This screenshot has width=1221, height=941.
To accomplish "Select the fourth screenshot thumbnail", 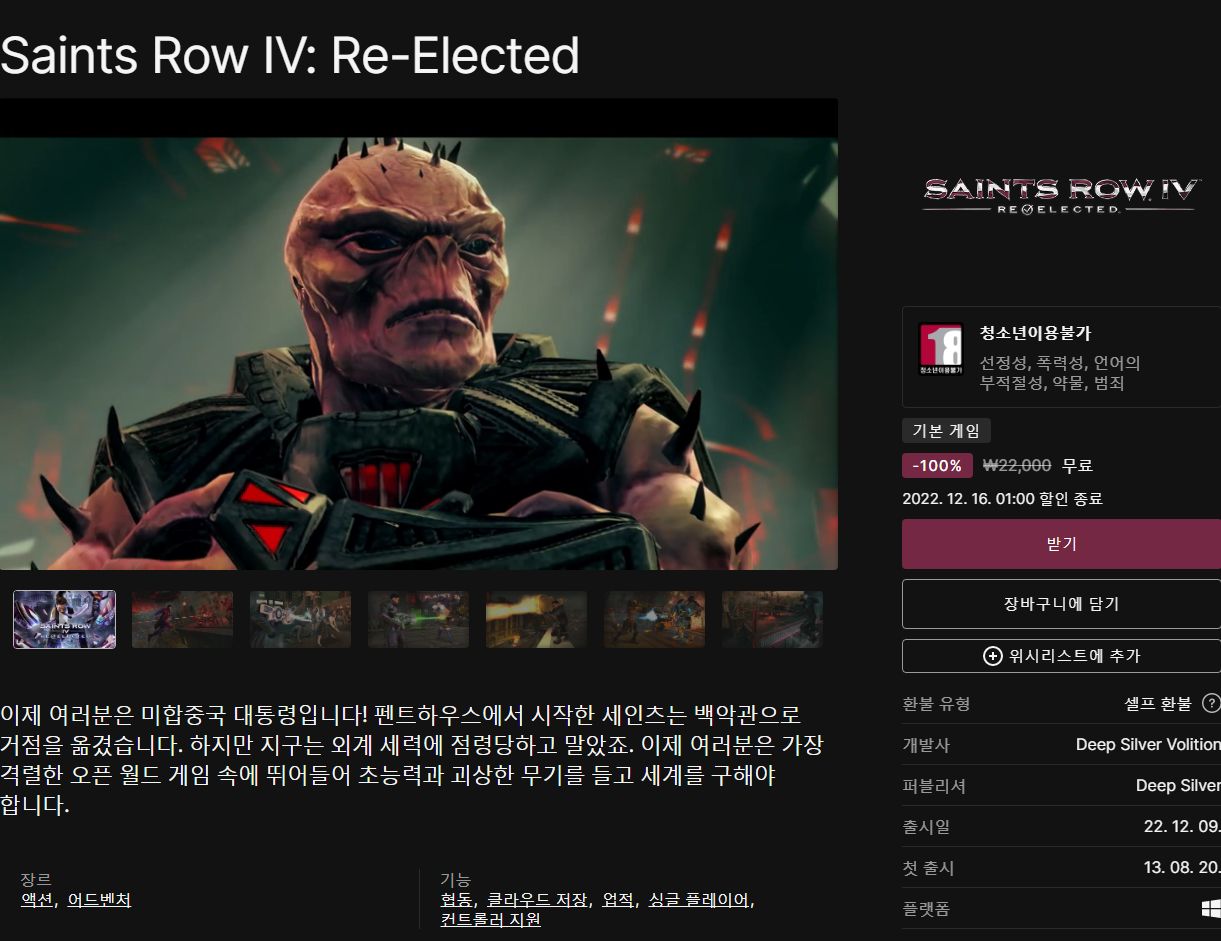I will click(x=418, y=619).
